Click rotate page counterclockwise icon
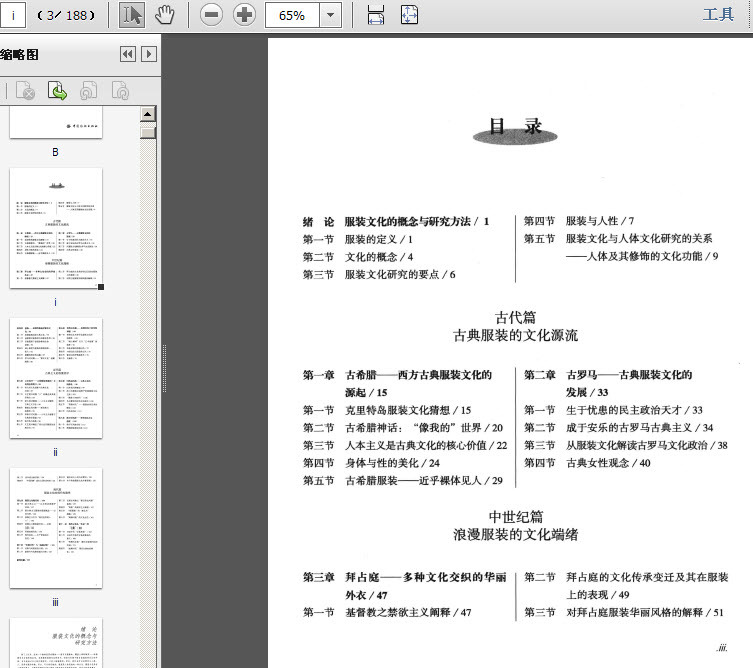Viewport: 753px width, 668px height. [x=88, y=90]
